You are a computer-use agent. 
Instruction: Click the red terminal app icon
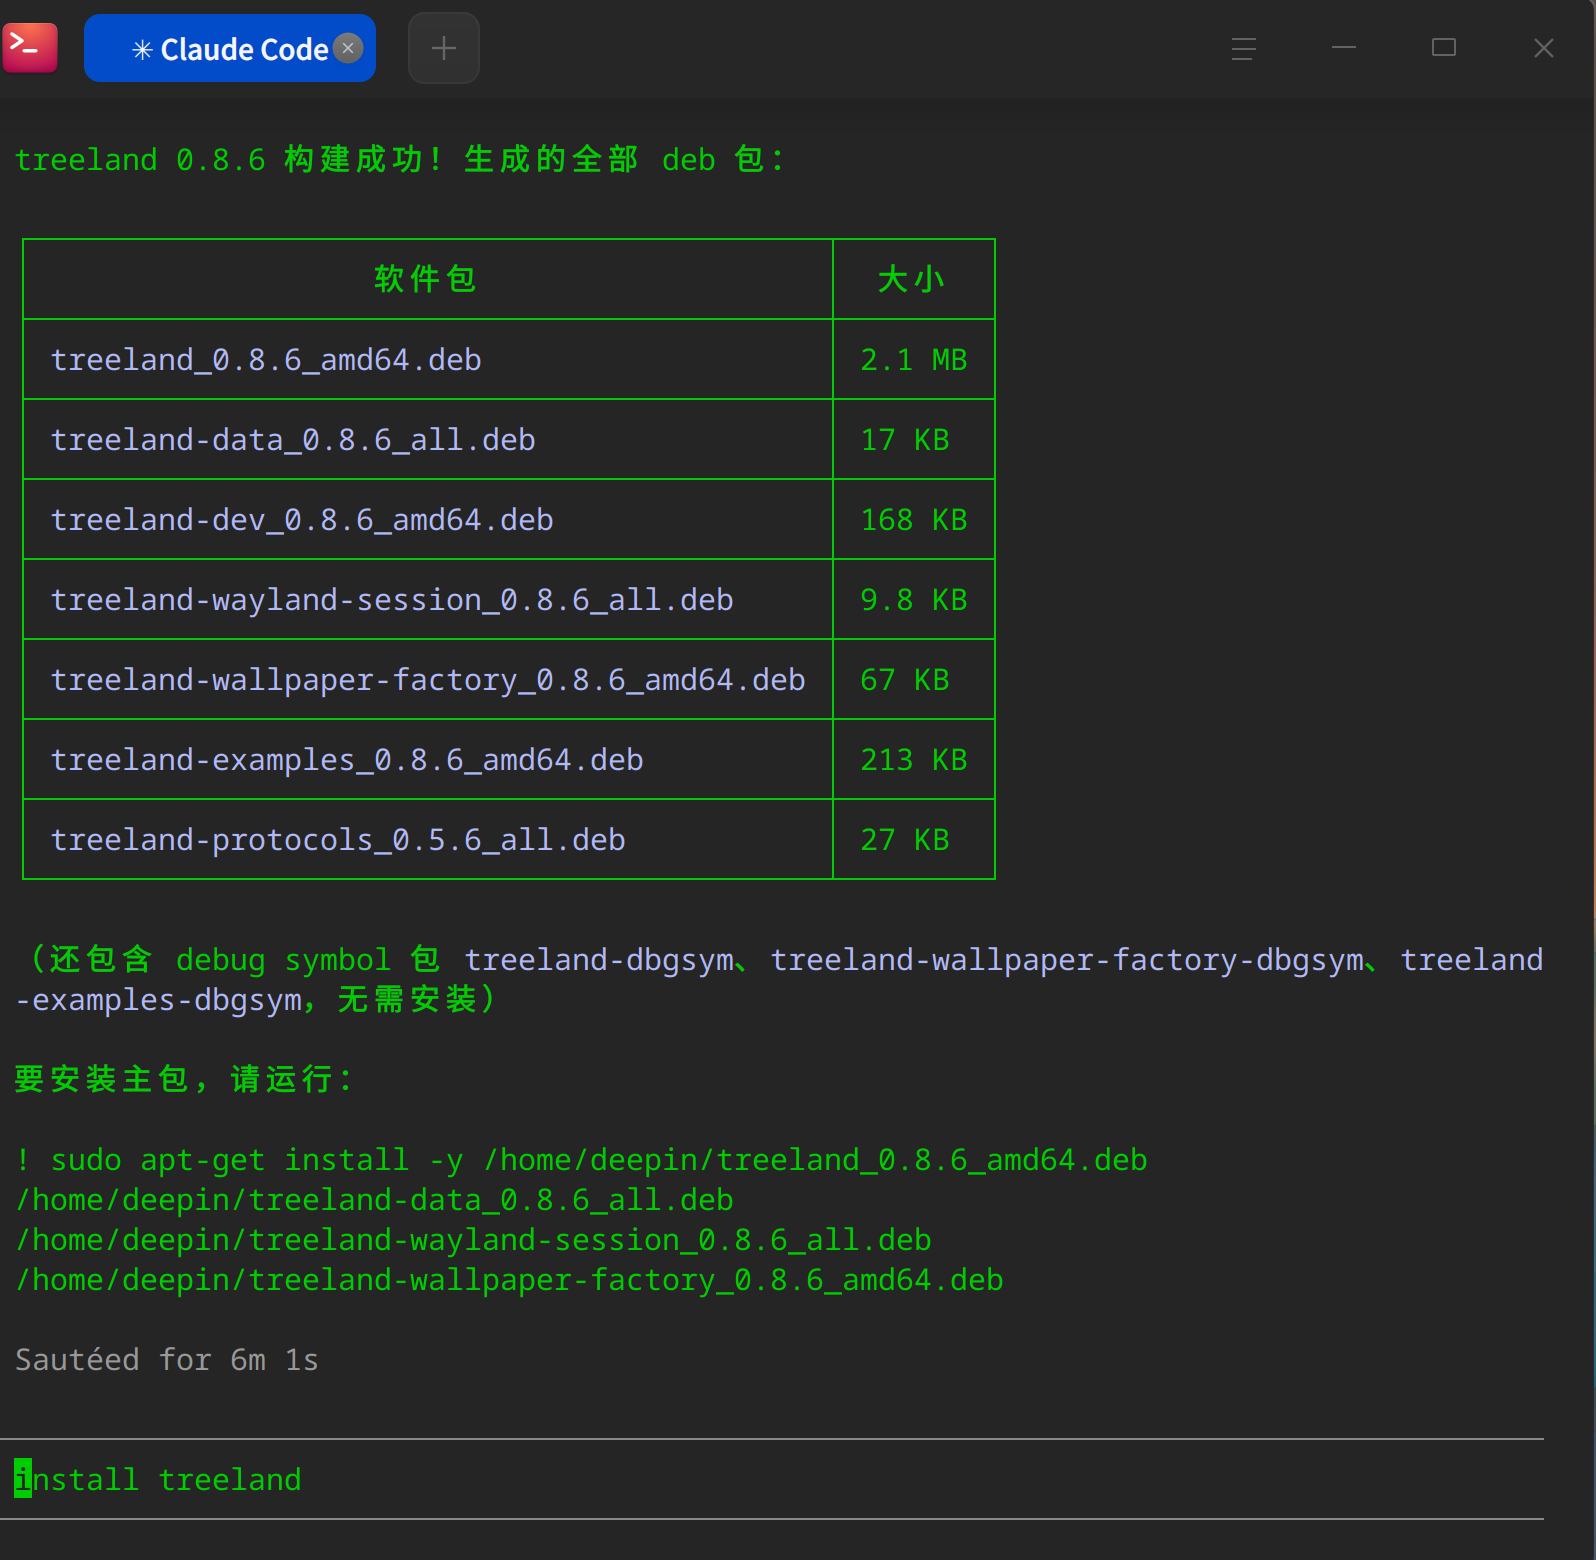(30, 47)
